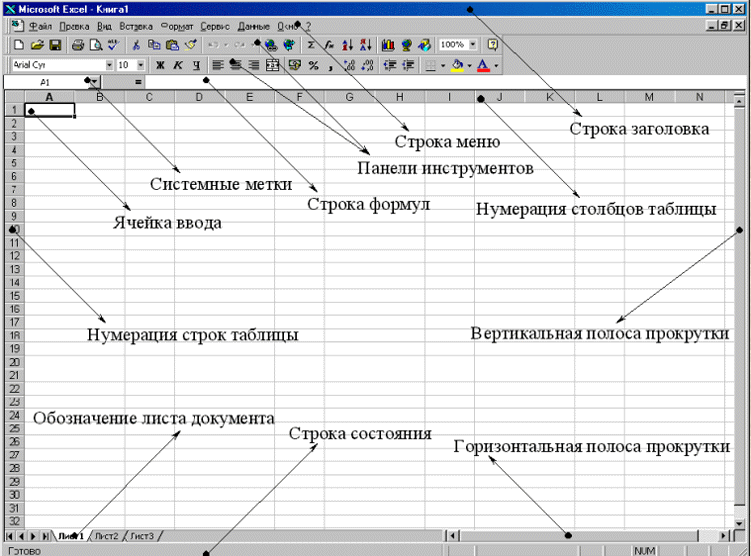Open the Borders style dropdown arrow
Viewport: 751px width, 556px height.
pyautogui.click(x=443, y=65)
